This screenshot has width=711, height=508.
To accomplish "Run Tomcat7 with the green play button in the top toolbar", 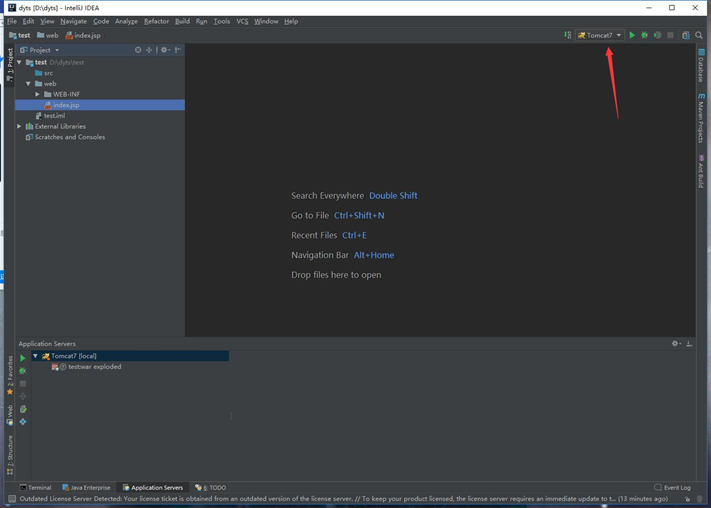I will pyautogui.click(x=632, y=35).
